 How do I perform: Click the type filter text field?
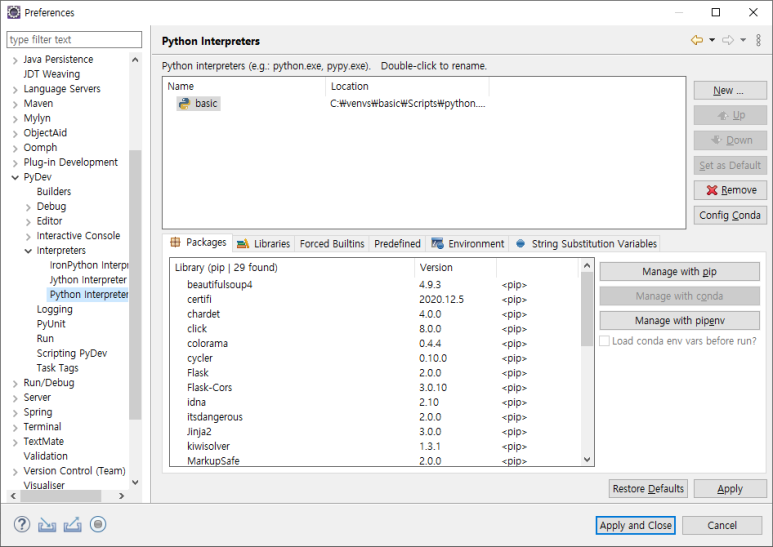pyautogui.click(x=74, y=39)
